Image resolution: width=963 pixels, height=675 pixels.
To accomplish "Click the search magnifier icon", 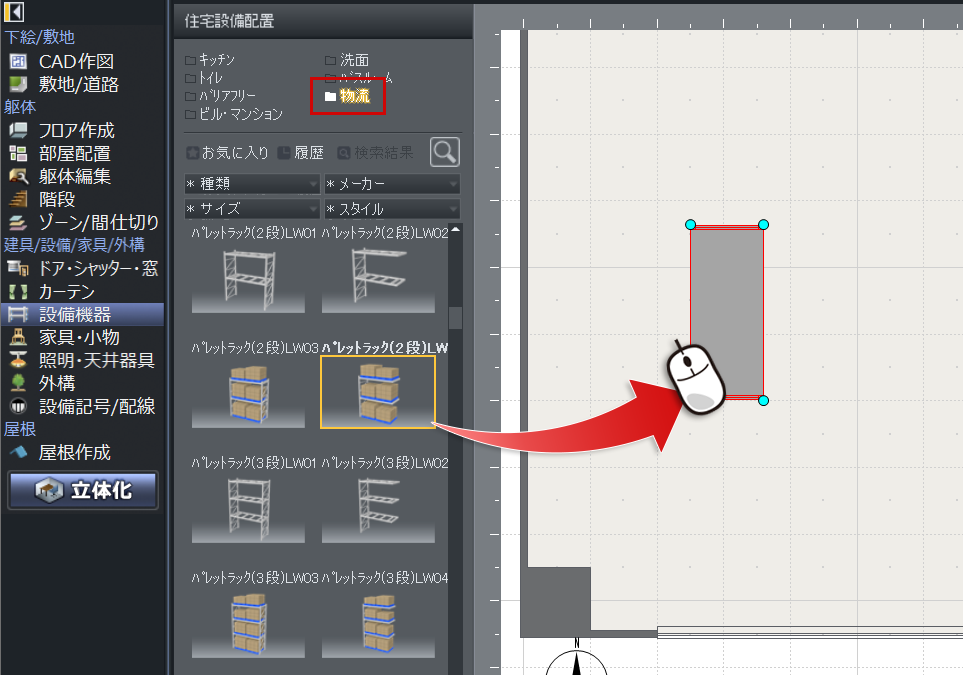I will [445, 152].
